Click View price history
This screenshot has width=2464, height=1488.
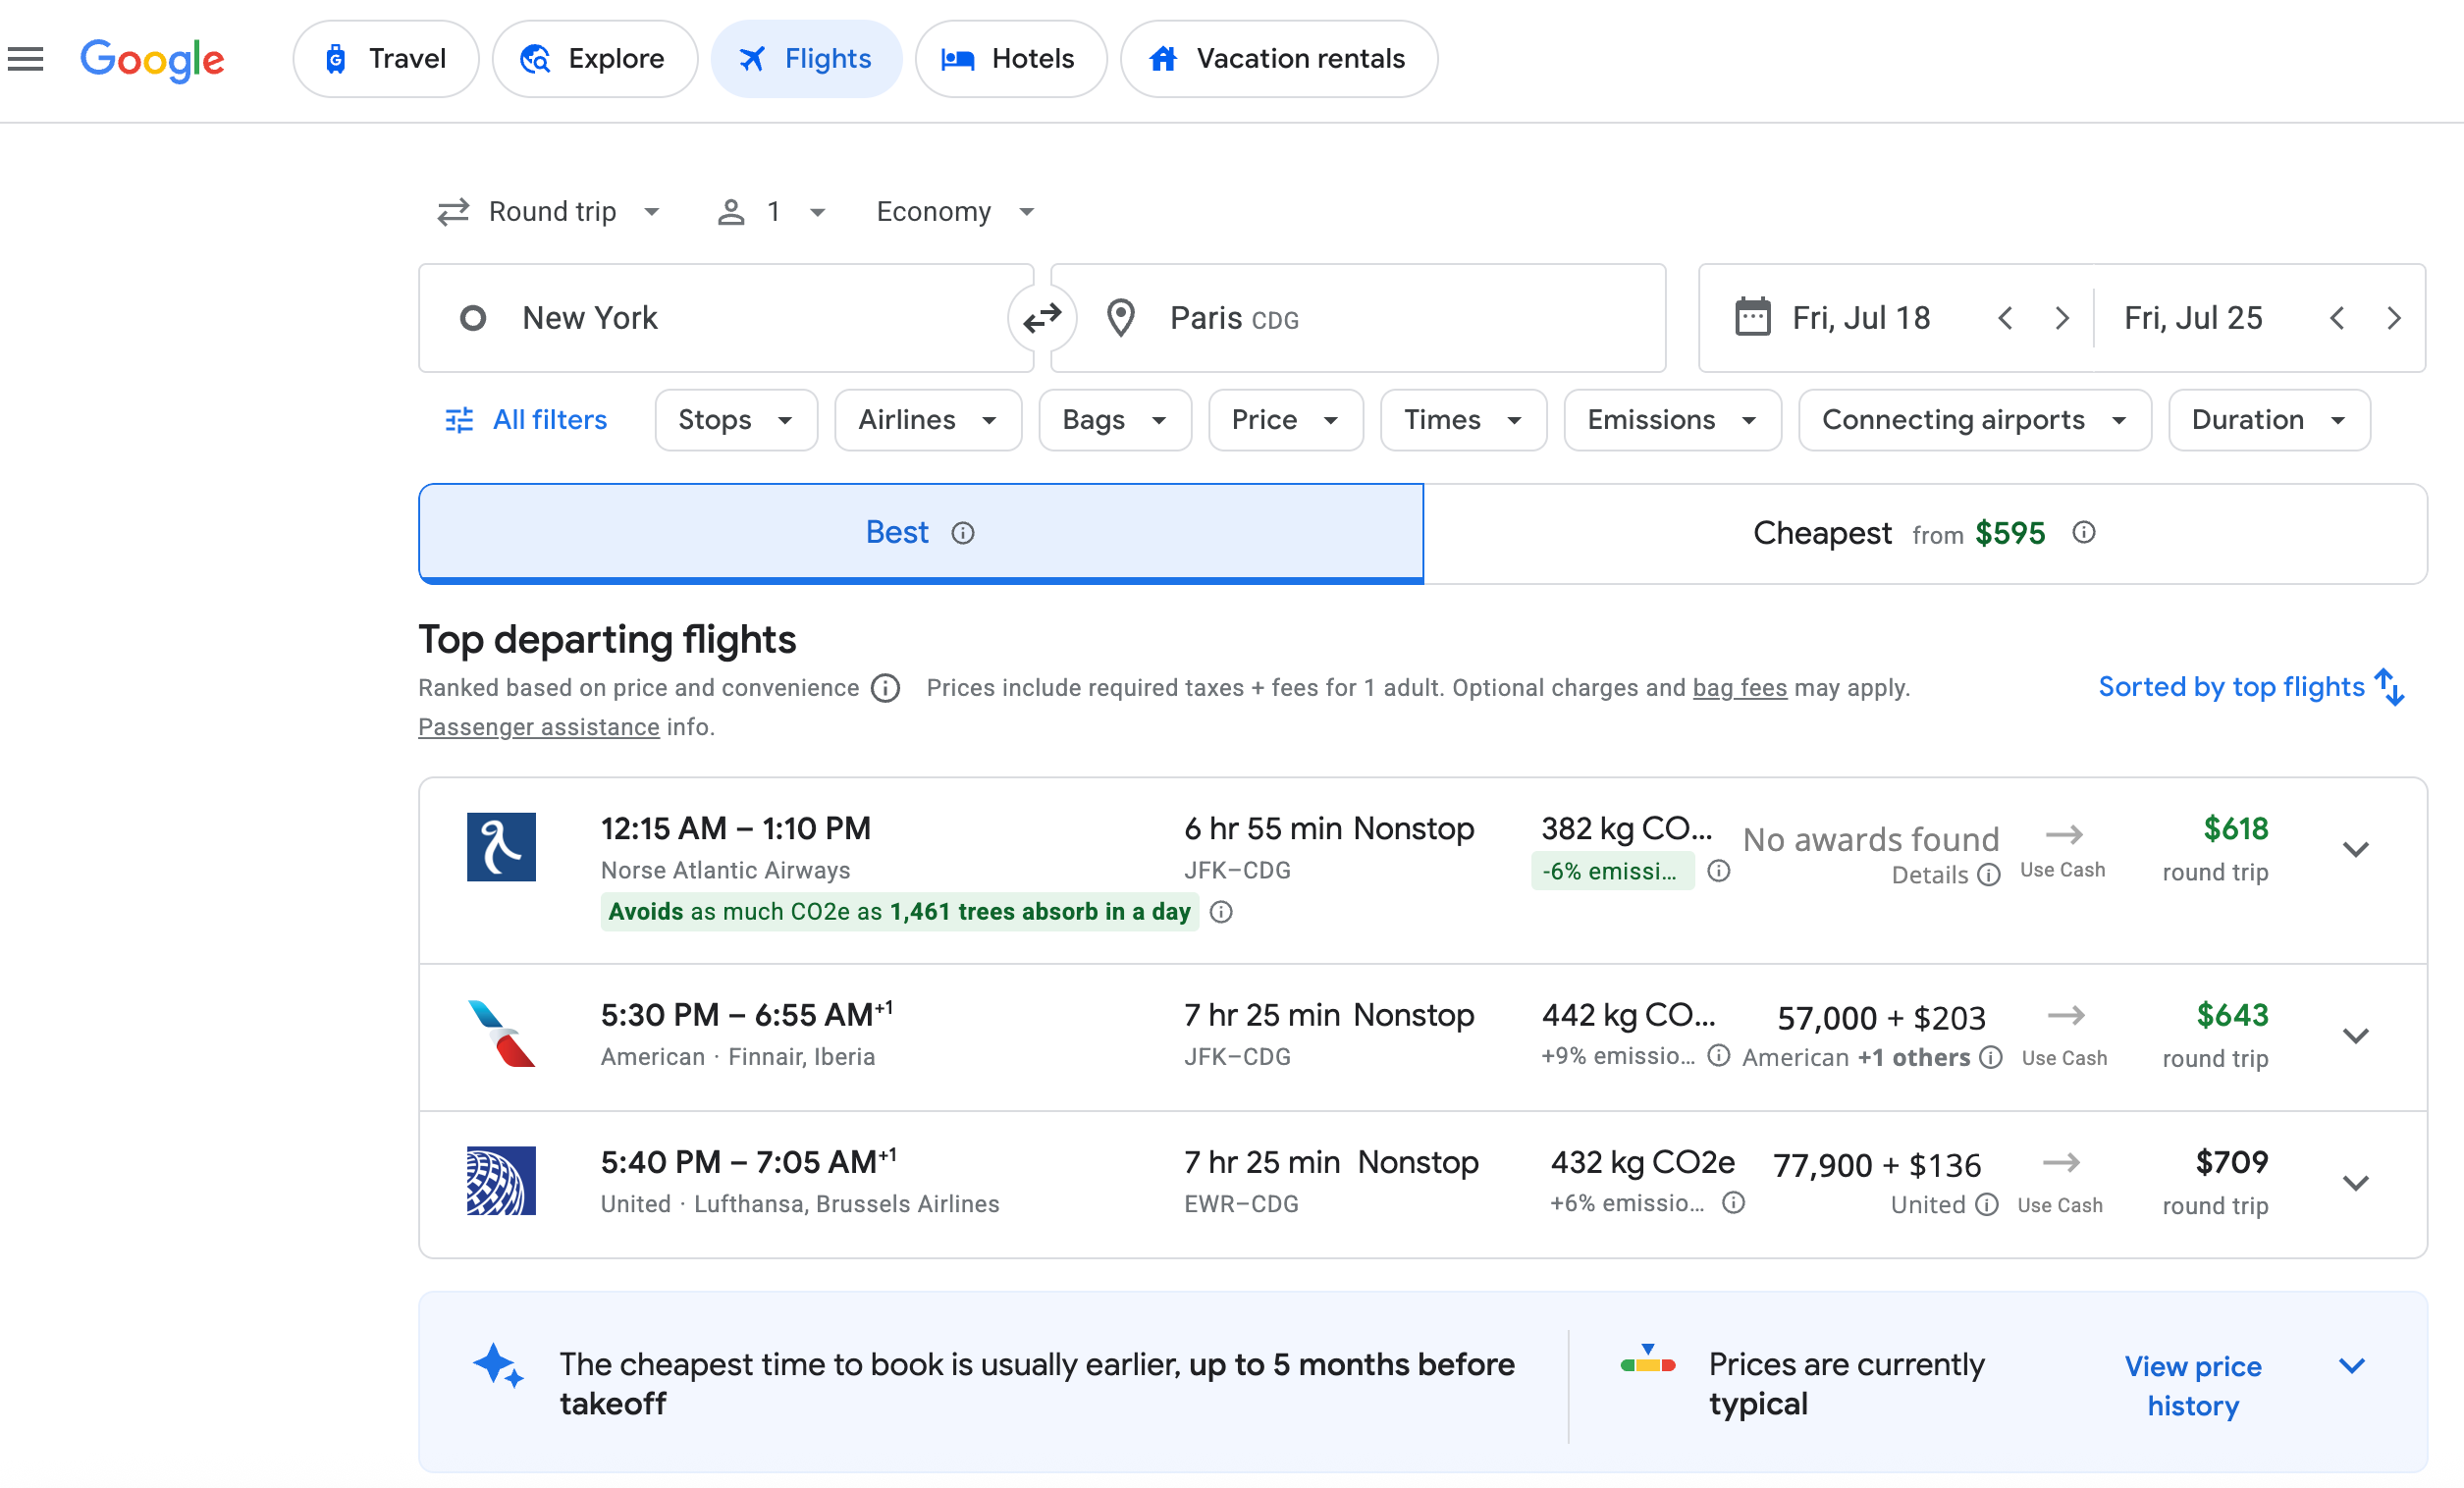point(2193,1385)
